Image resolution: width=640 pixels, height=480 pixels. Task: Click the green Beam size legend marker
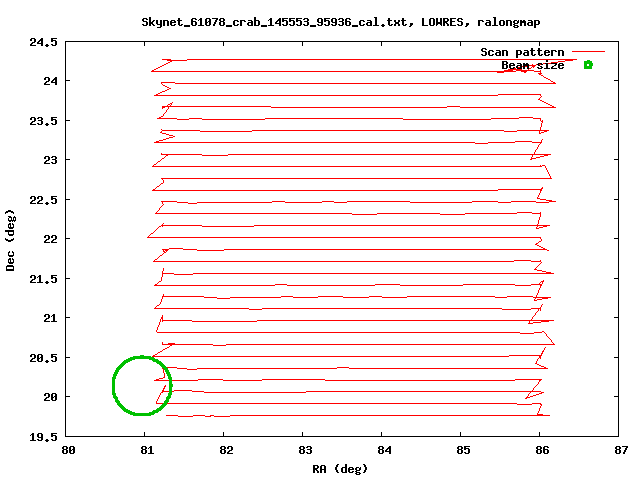coord(588,65)
